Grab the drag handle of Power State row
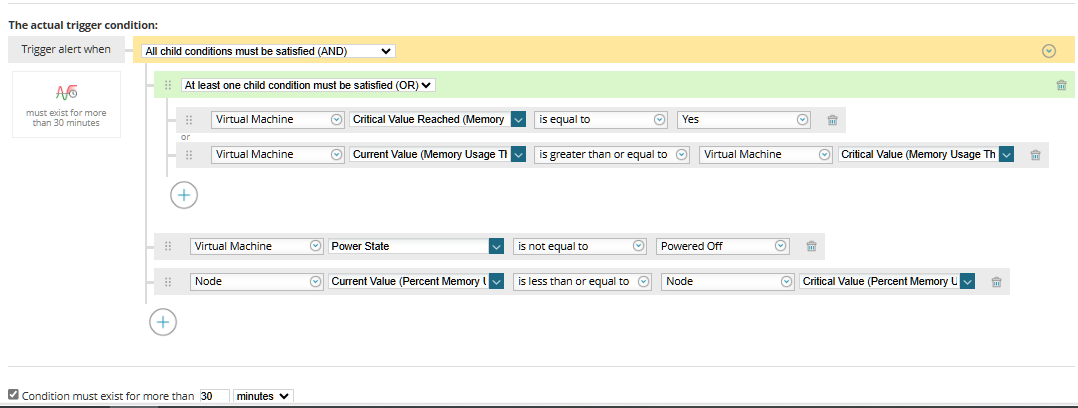The width and height of the screenshot is (1078, 408). pos(168,246)
